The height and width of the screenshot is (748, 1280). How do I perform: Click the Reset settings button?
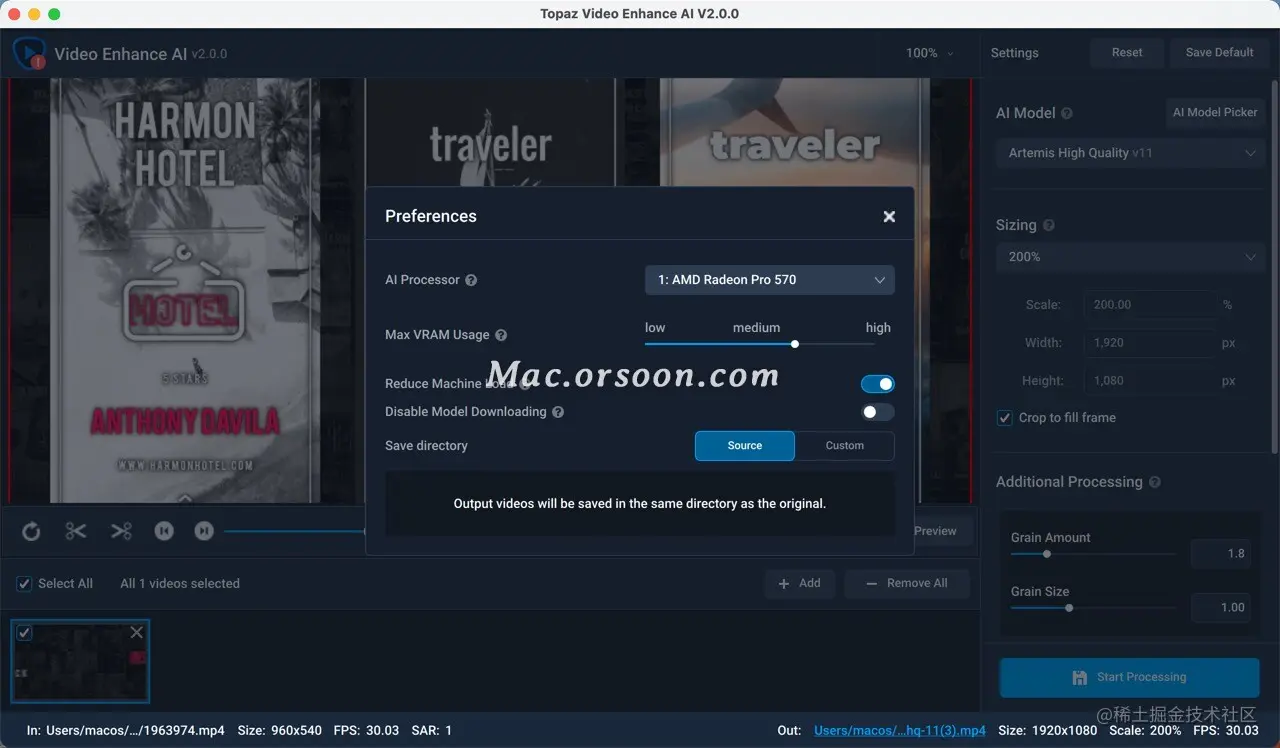pos(1127,53)
